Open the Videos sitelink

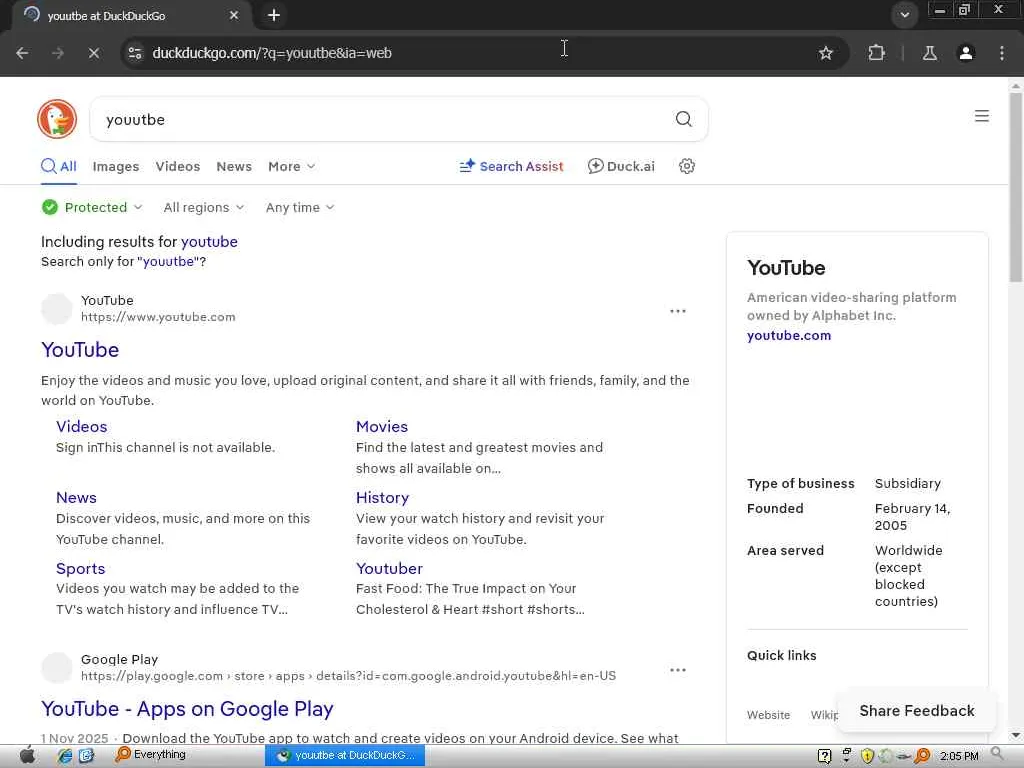tap(82, 426)
